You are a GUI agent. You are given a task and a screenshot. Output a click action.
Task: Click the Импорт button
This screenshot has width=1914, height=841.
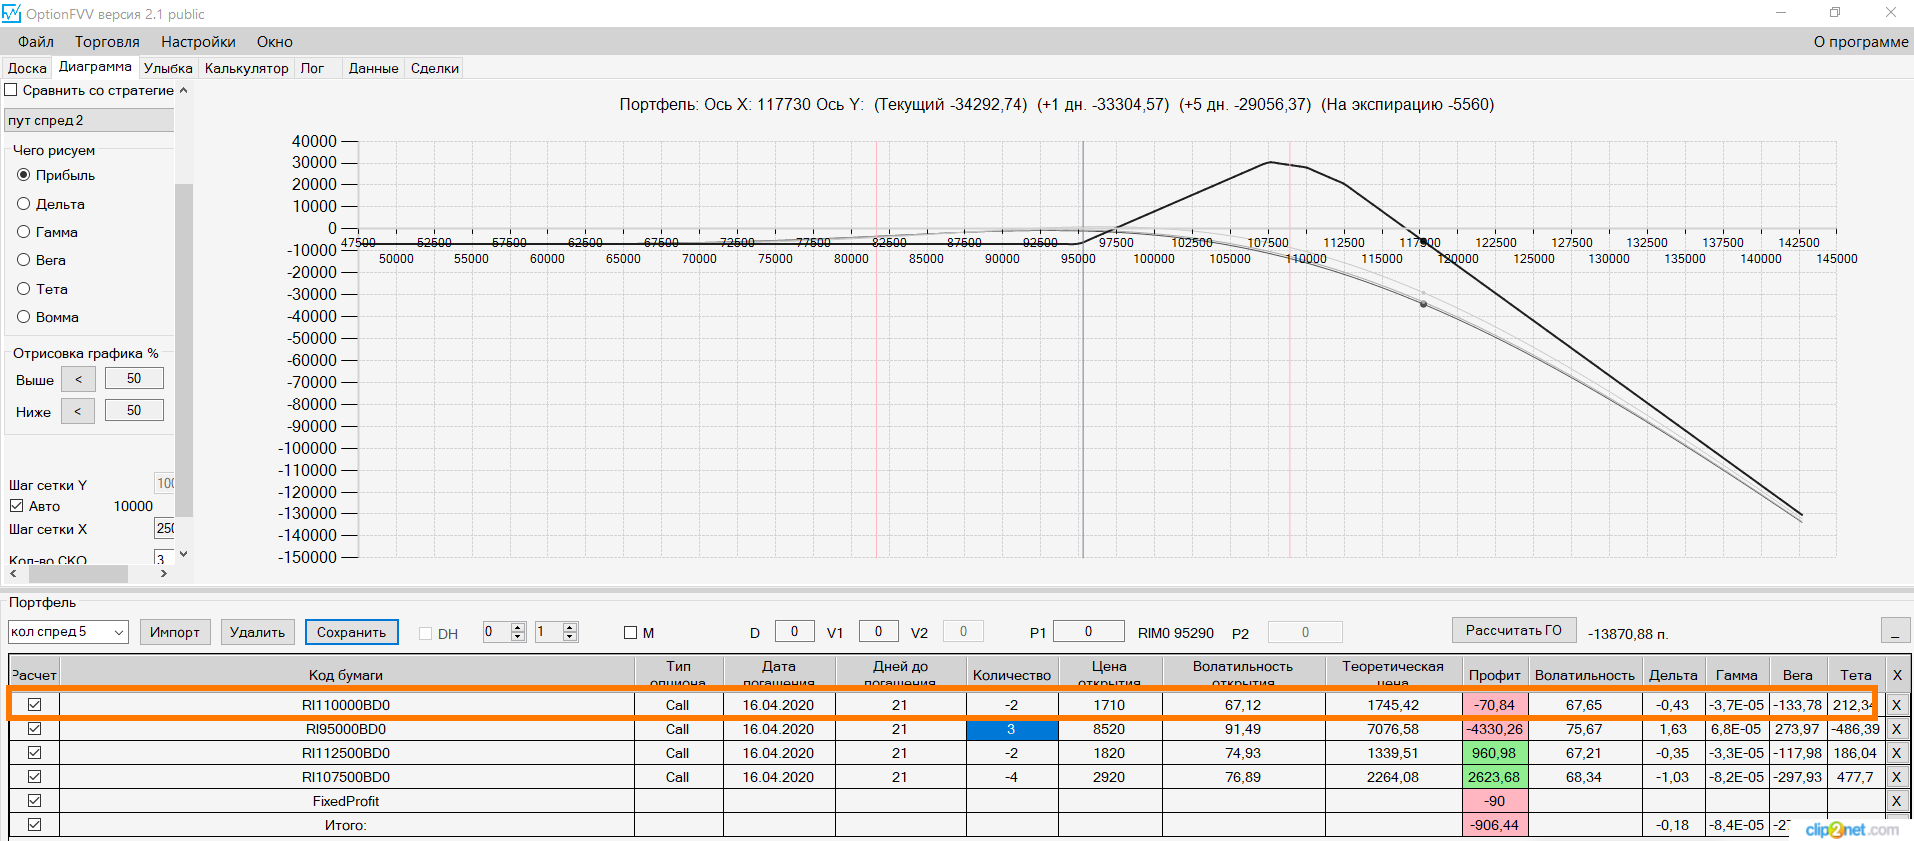click(x=175, y=632)
